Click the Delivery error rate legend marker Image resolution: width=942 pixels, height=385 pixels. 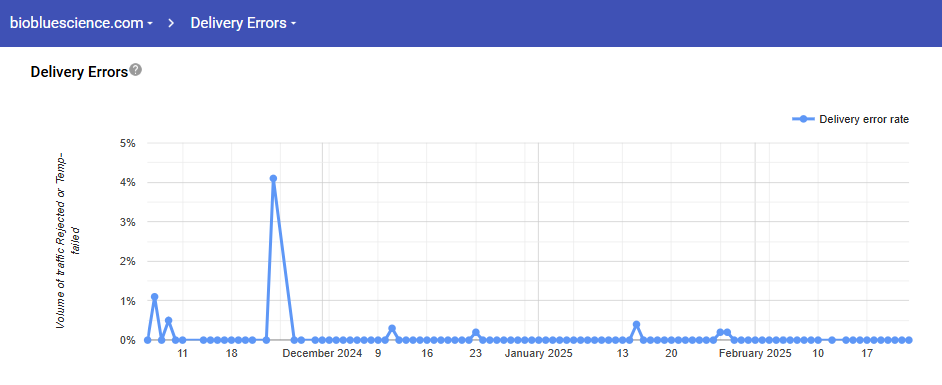pos(804,119)
